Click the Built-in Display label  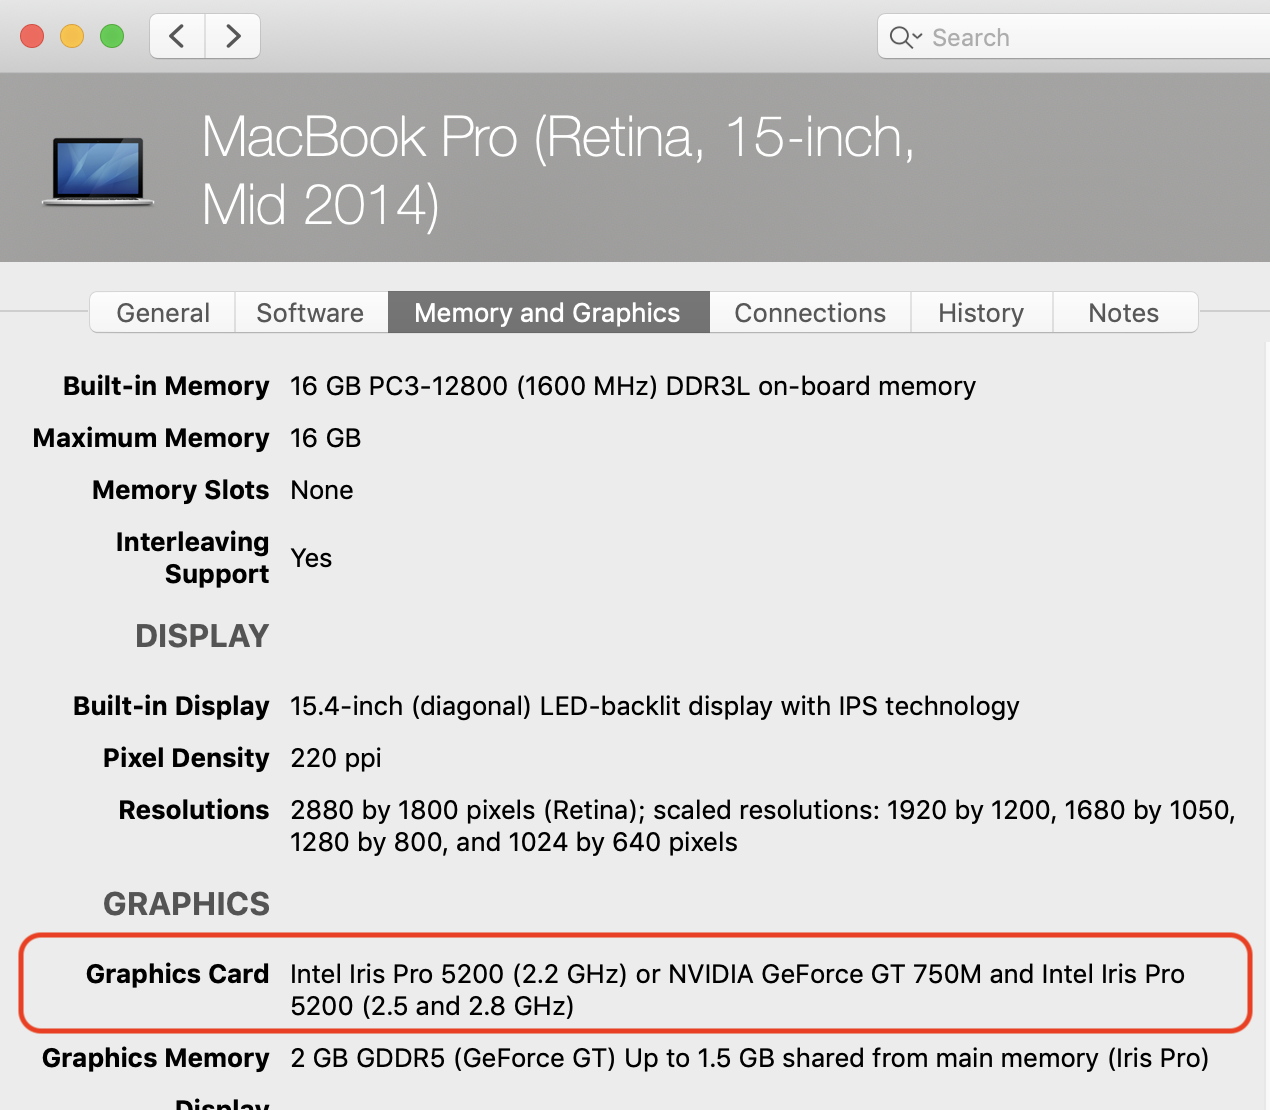tap(171, 706)
